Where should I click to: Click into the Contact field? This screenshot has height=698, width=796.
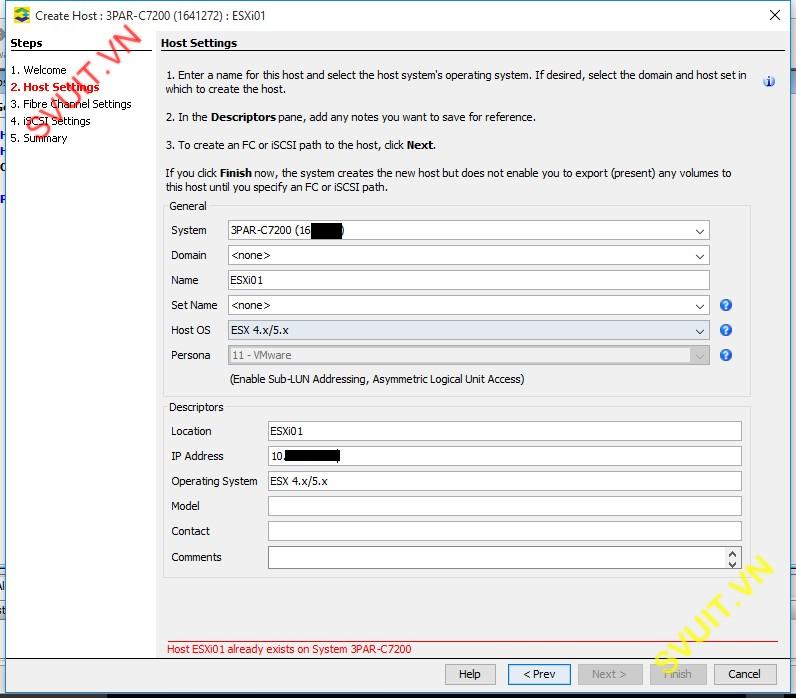coord(505,531)
